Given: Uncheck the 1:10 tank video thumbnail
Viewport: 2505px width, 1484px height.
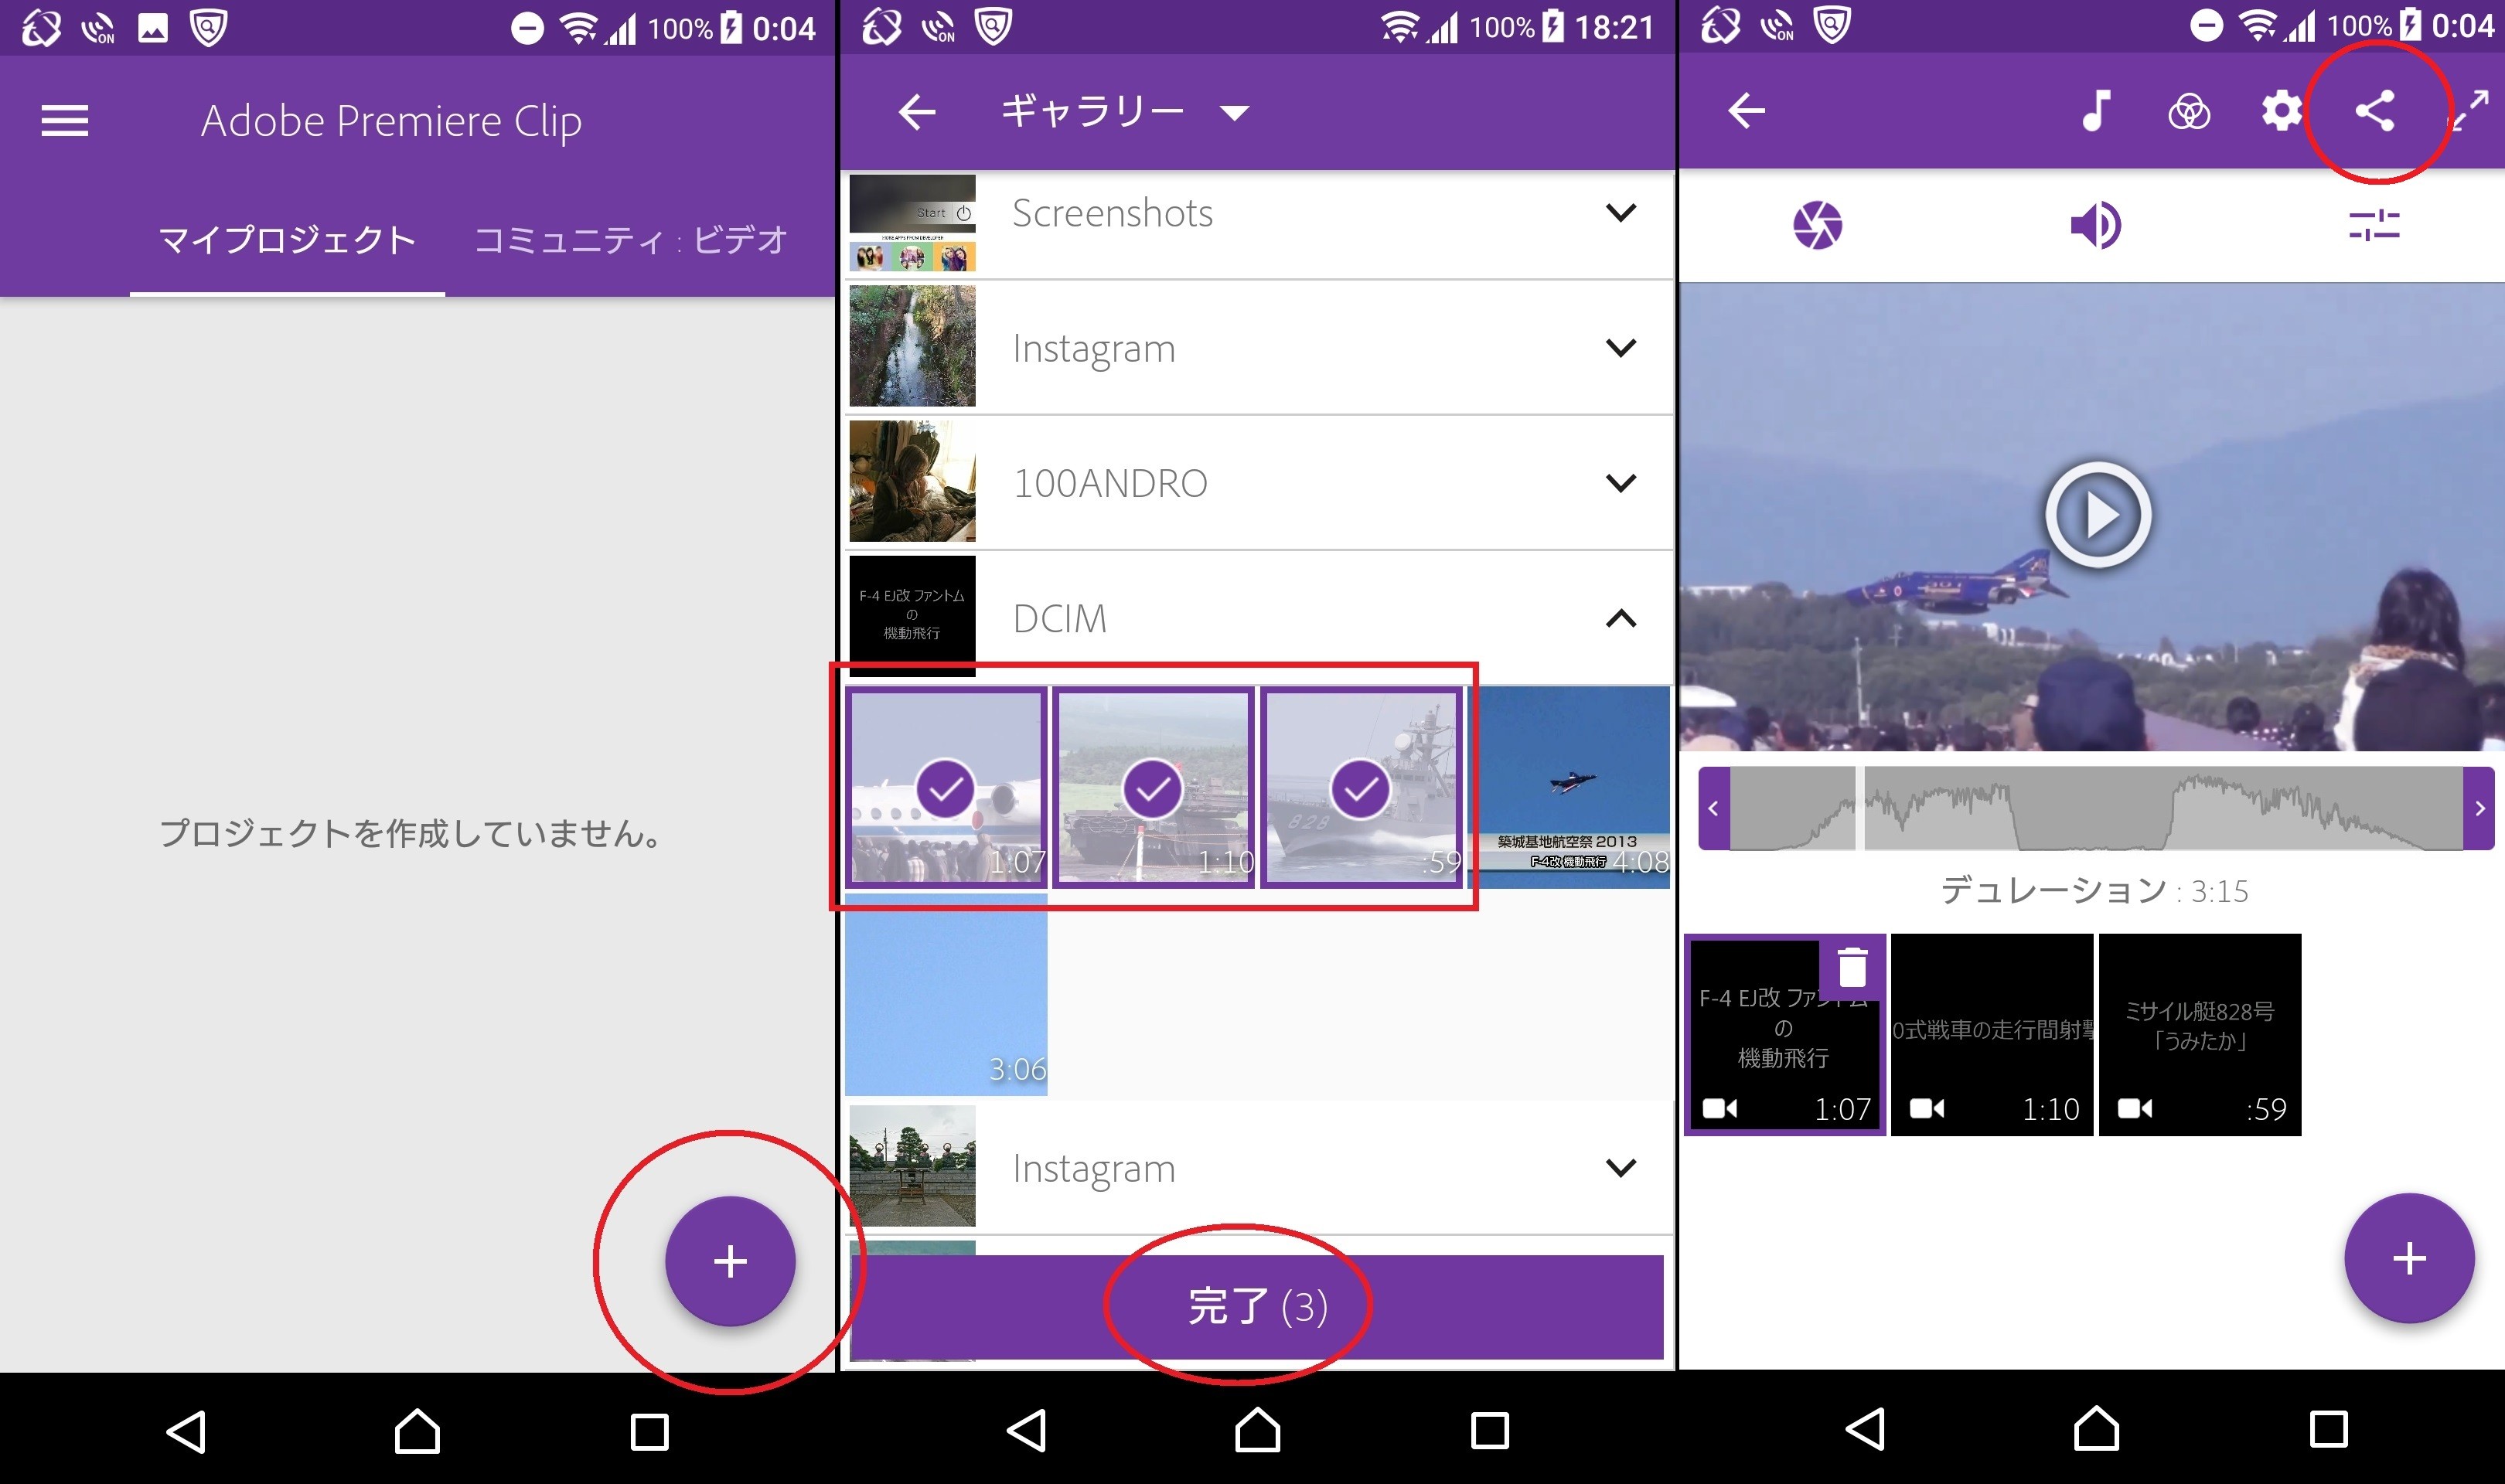Looking at the screenshot, I should pyautogui.click(x=1152, y=789).
